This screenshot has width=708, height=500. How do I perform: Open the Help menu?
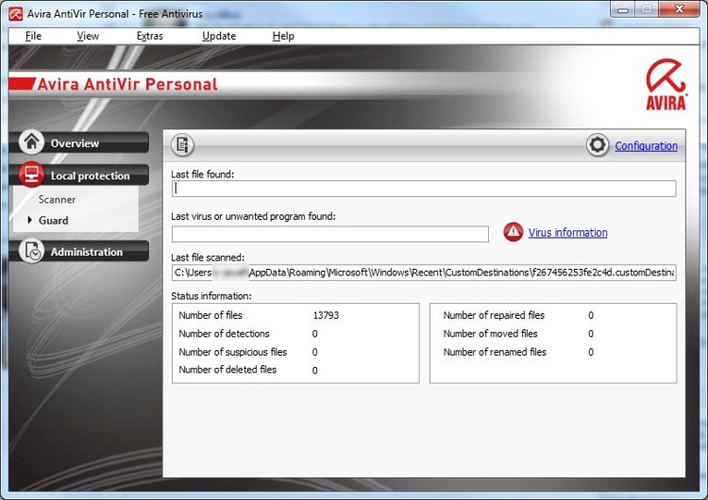click(283, 36)
